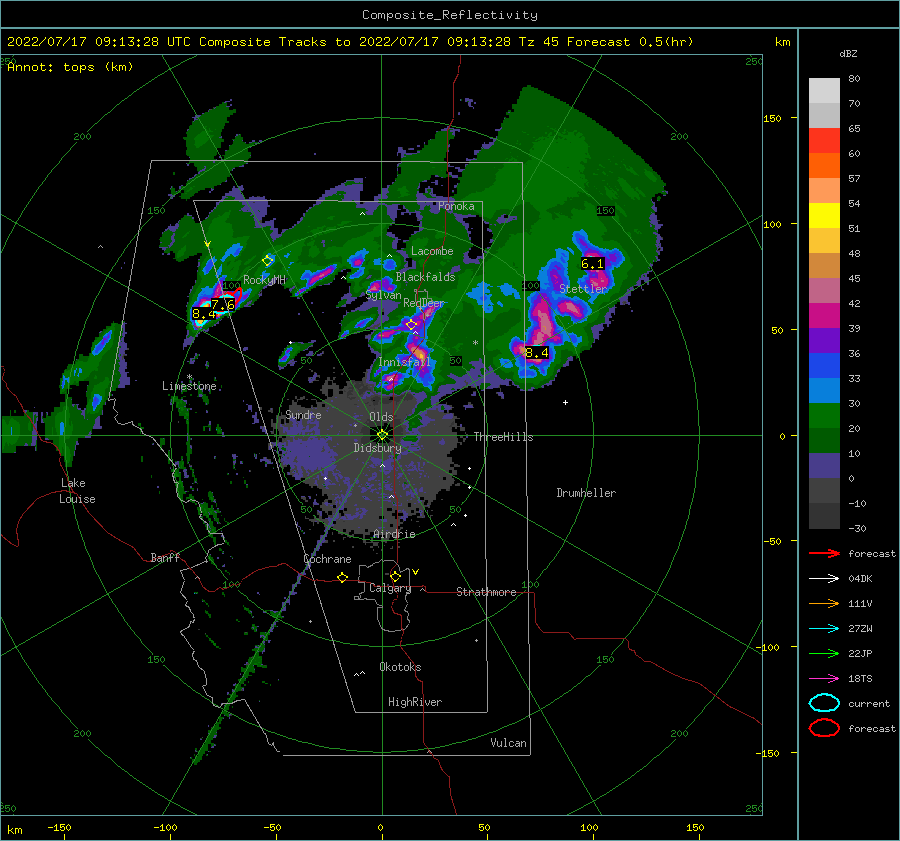
Task: Select the yellow diamond marker near RockyMH
Action: pyautogui.click(x=267, y=261)
